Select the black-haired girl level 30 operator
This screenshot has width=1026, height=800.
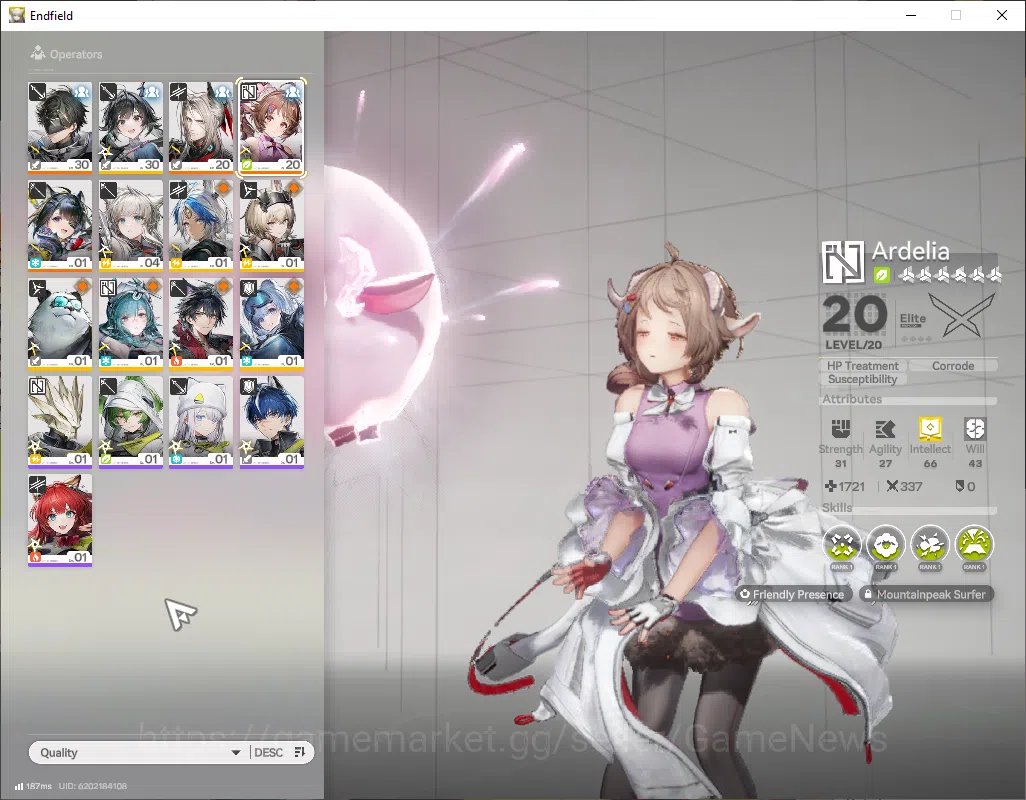pos(130,127)
